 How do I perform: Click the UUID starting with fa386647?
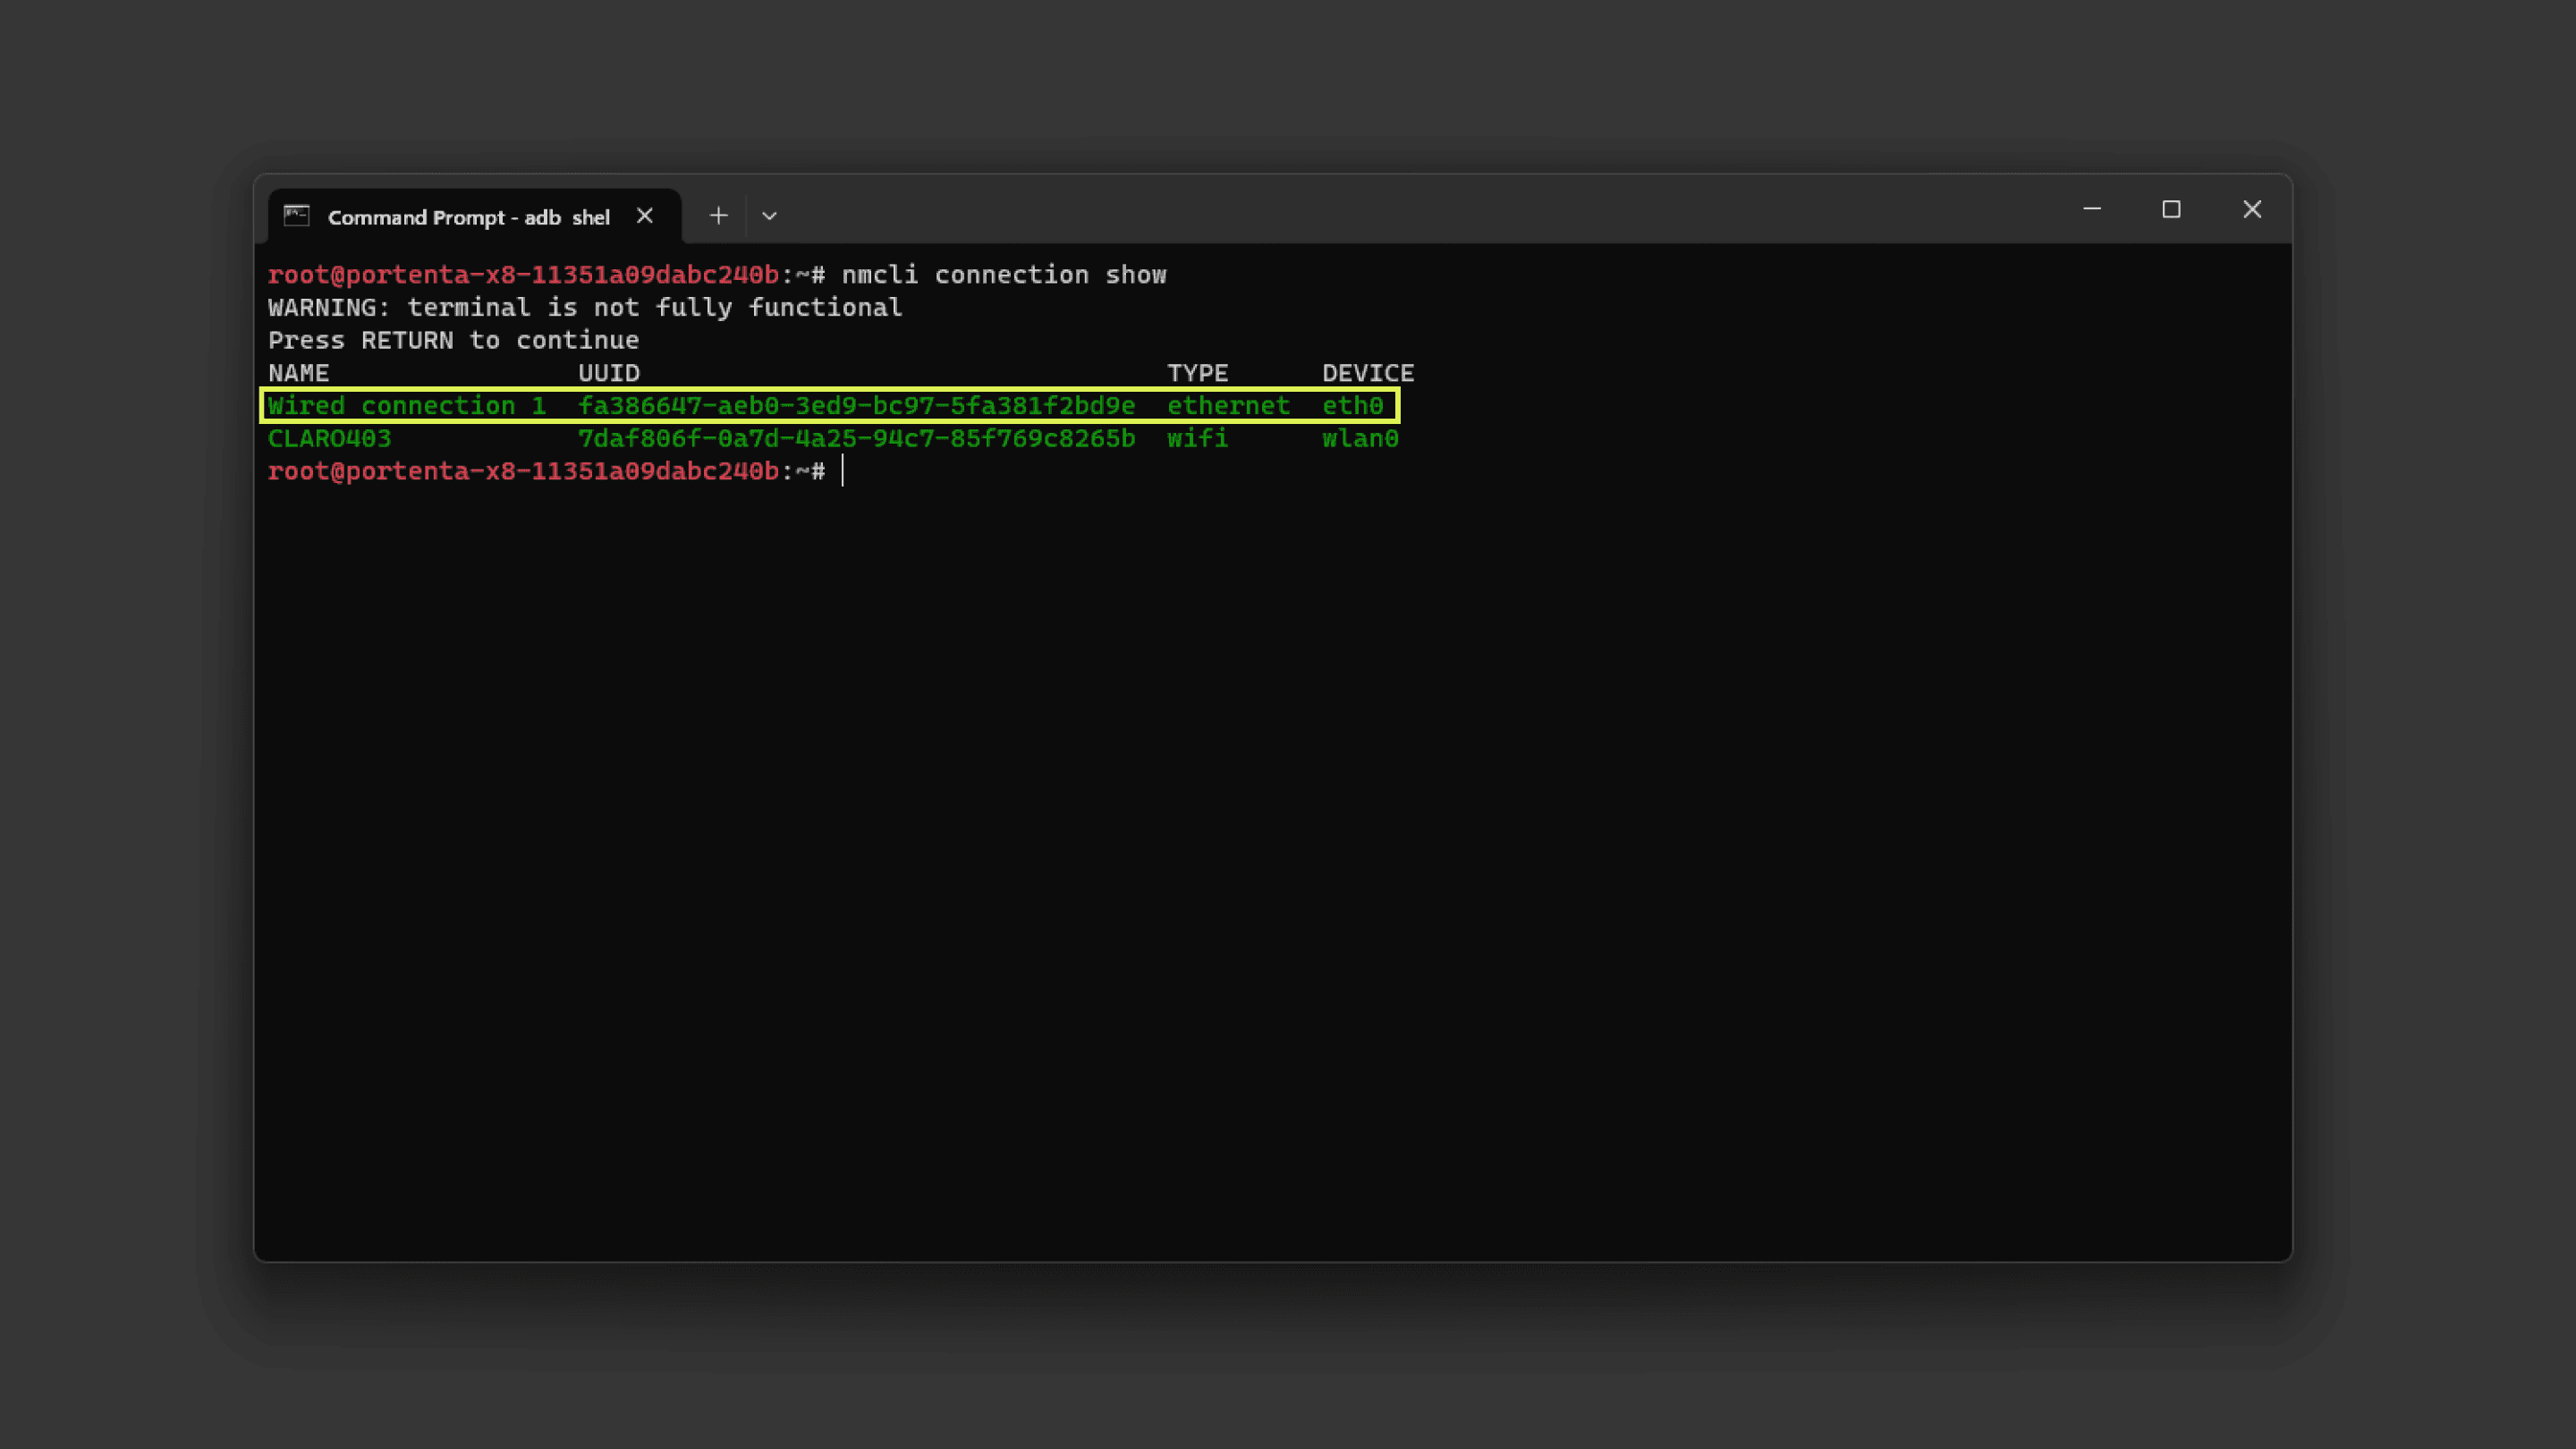pyautogui.click(x=856, y=406)
